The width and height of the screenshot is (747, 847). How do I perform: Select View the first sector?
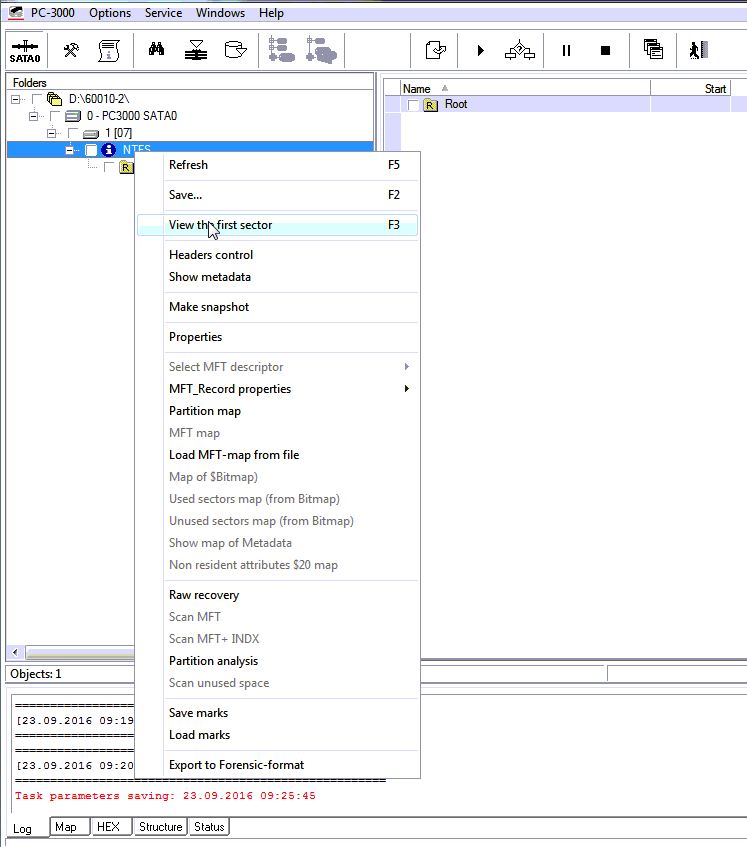click(x=277, y=225)
